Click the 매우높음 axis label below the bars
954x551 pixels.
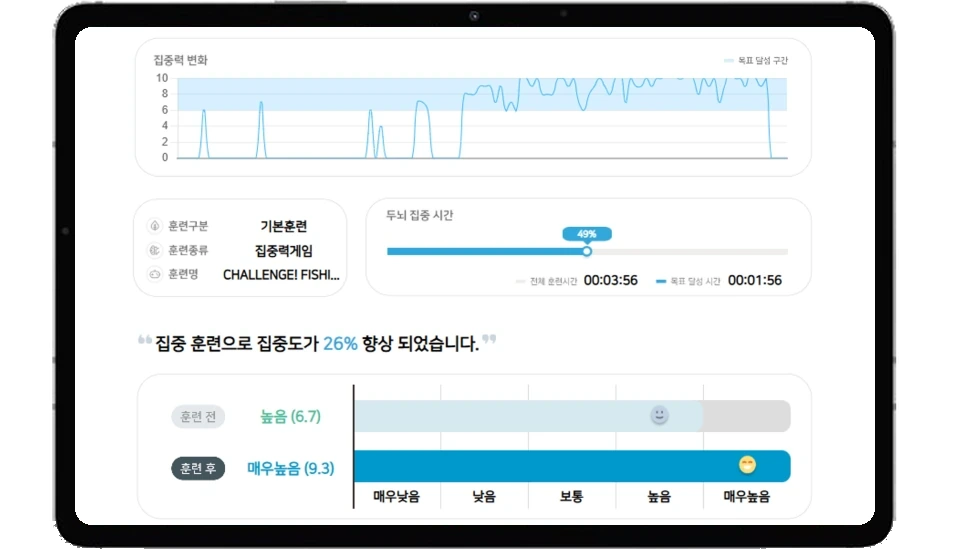747,497
